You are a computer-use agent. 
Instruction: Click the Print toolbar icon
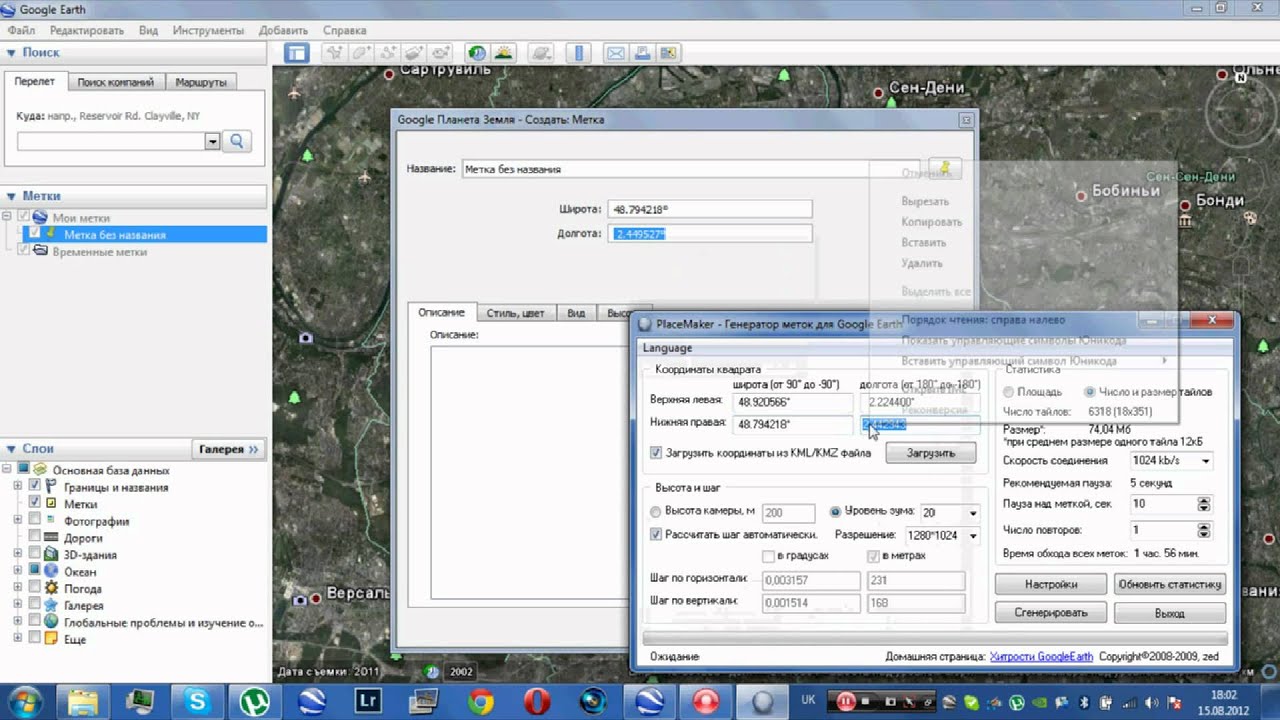click(x=642, y=53)
